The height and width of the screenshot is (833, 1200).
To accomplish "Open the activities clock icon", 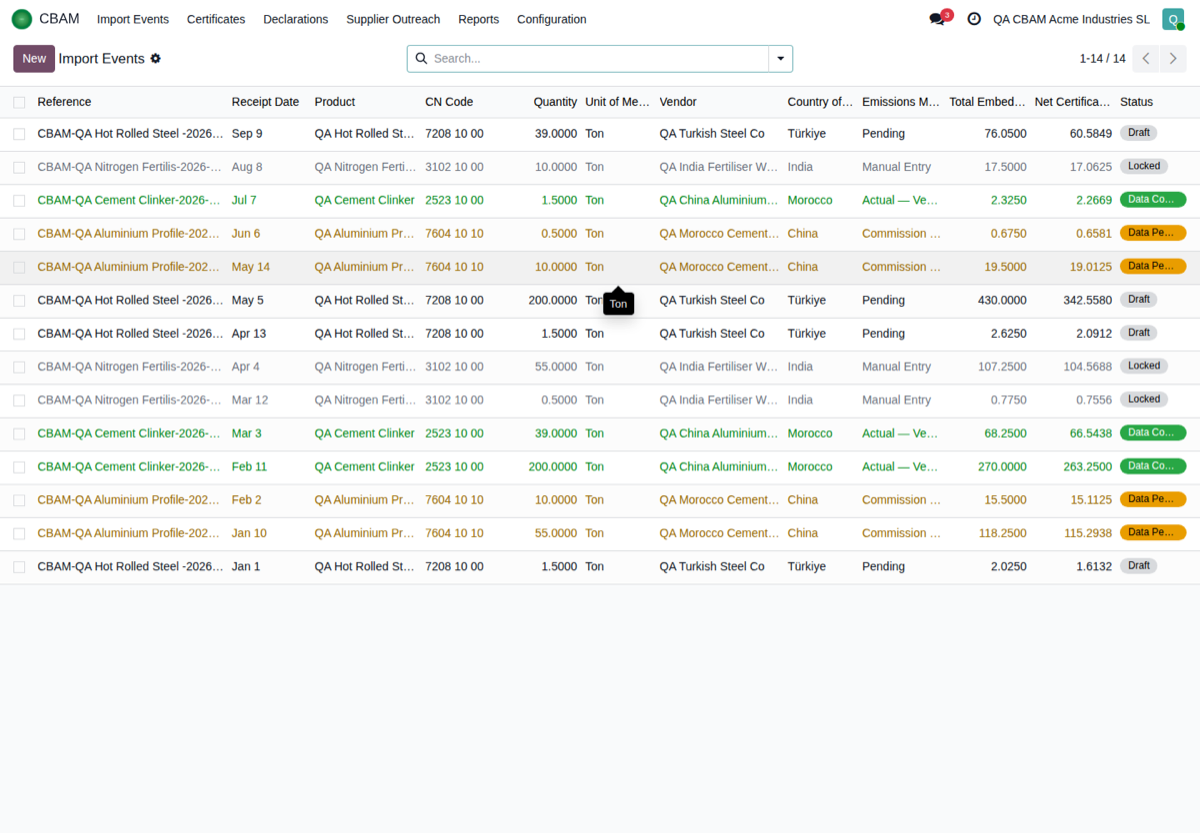I will (x=974, y=19).
